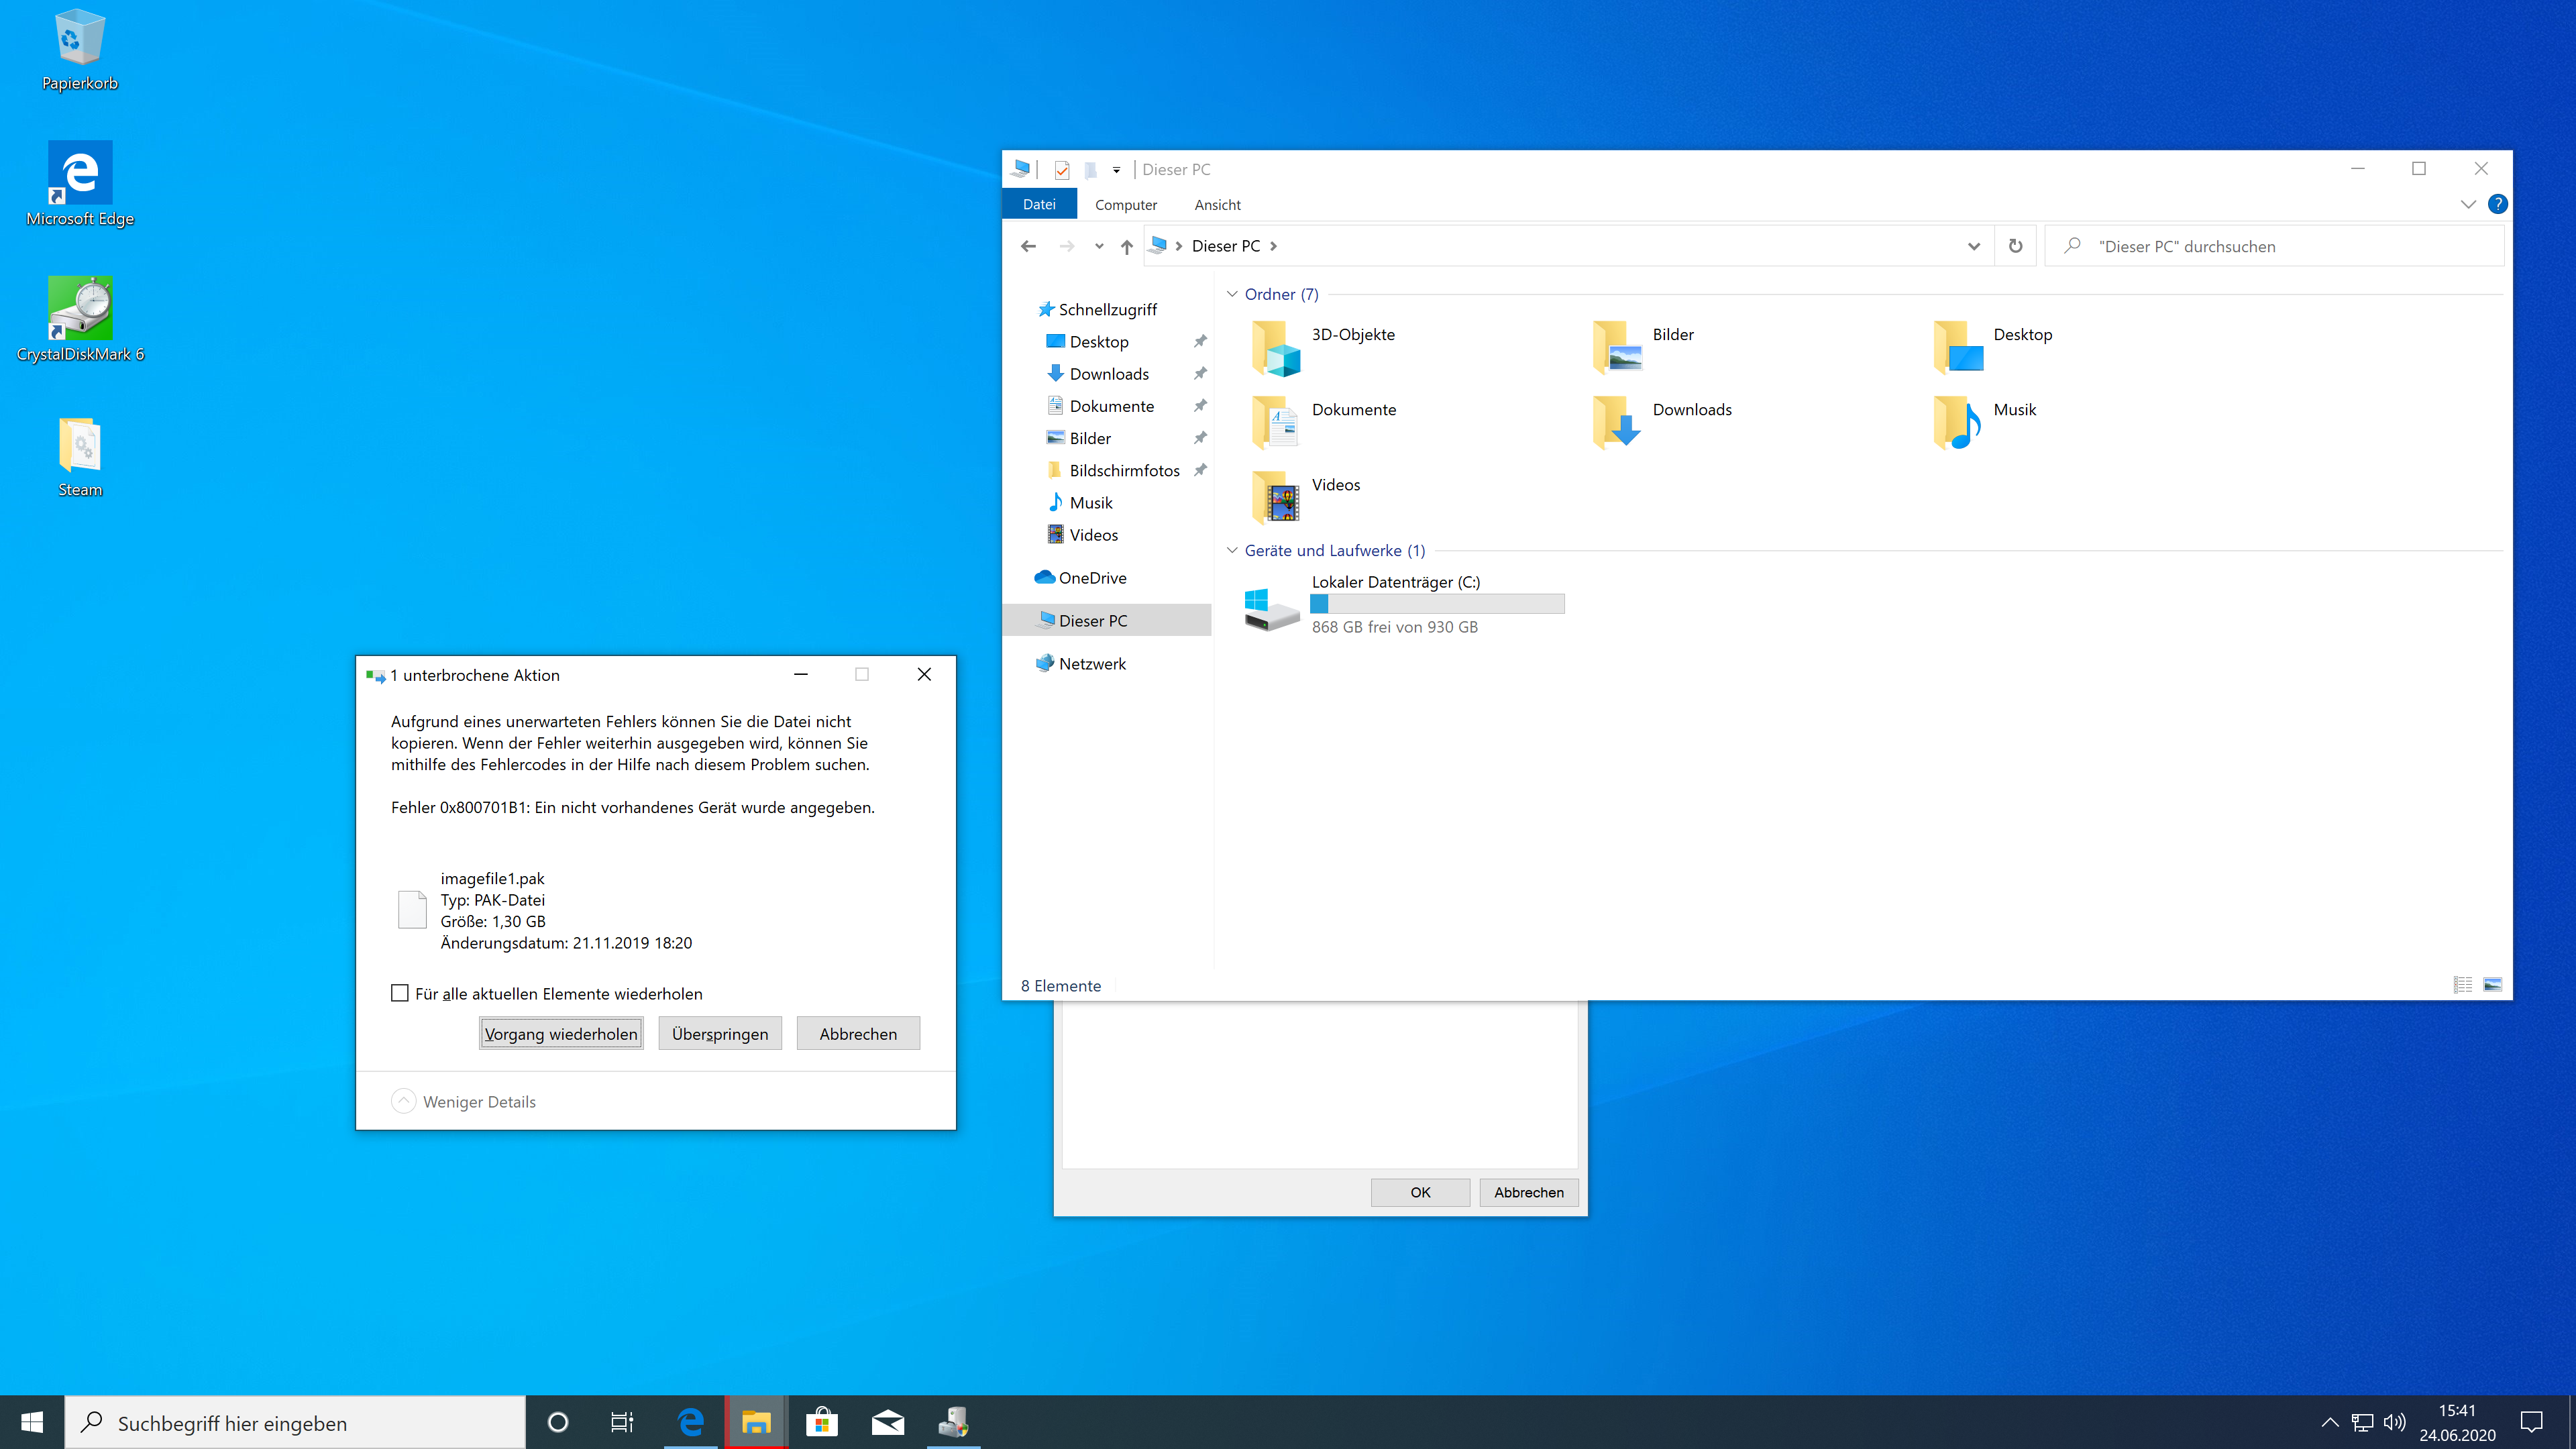Click the Explorer search field
This screenshot has height=1449, width=2576.
tap(2275, 246)
